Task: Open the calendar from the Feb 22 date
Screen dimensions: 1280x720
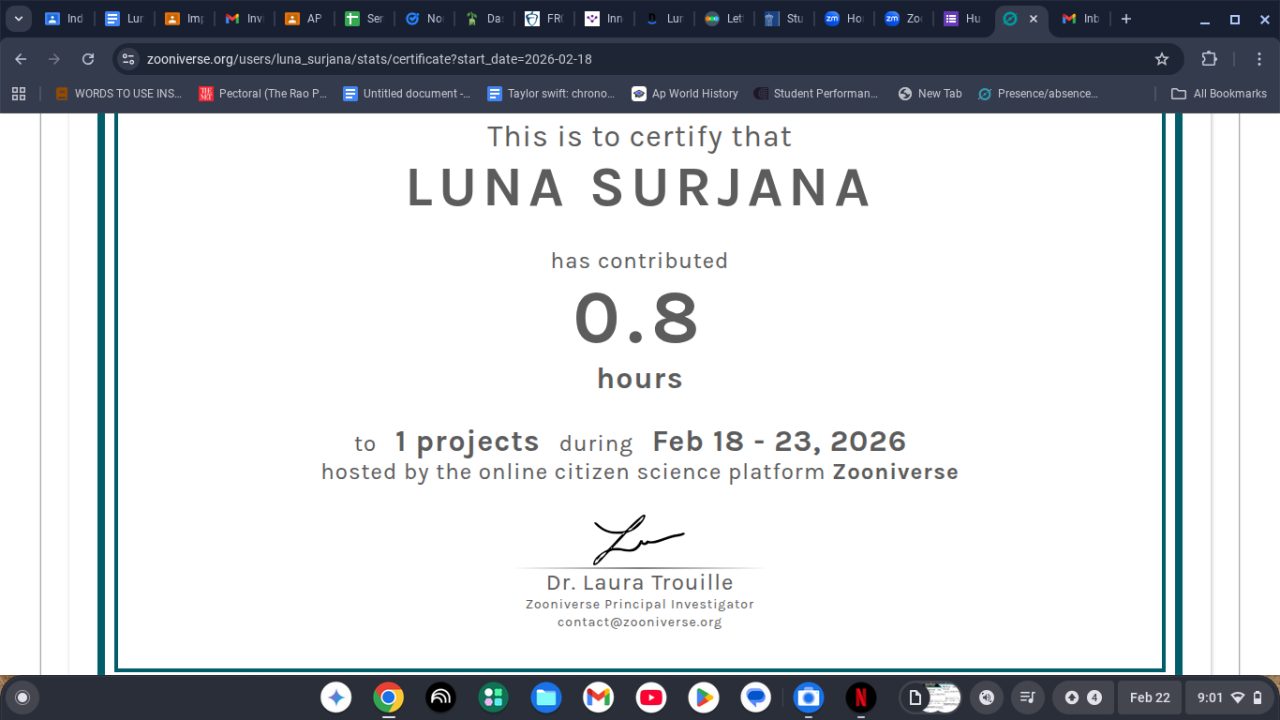Action: [x=1149, y=697]
